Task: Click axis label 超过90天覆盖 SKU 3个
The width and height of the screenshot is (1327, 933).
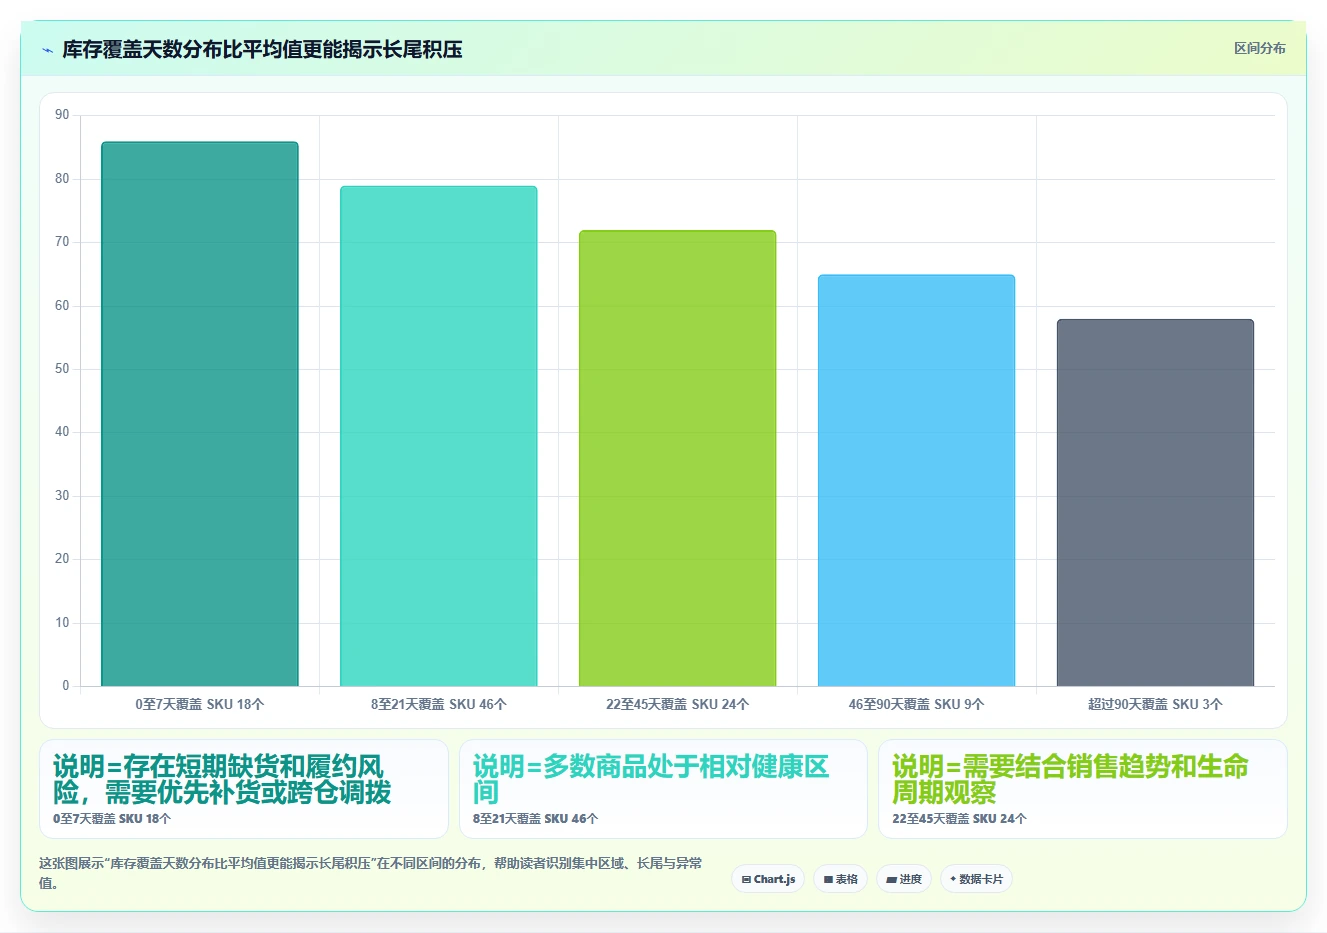Action: 1155,704
